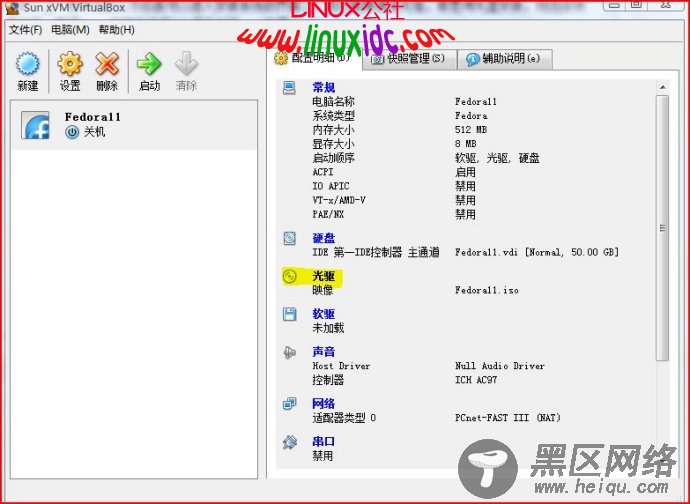Click the 网络 network icon

pyautogui.click(x=289, y=403)
